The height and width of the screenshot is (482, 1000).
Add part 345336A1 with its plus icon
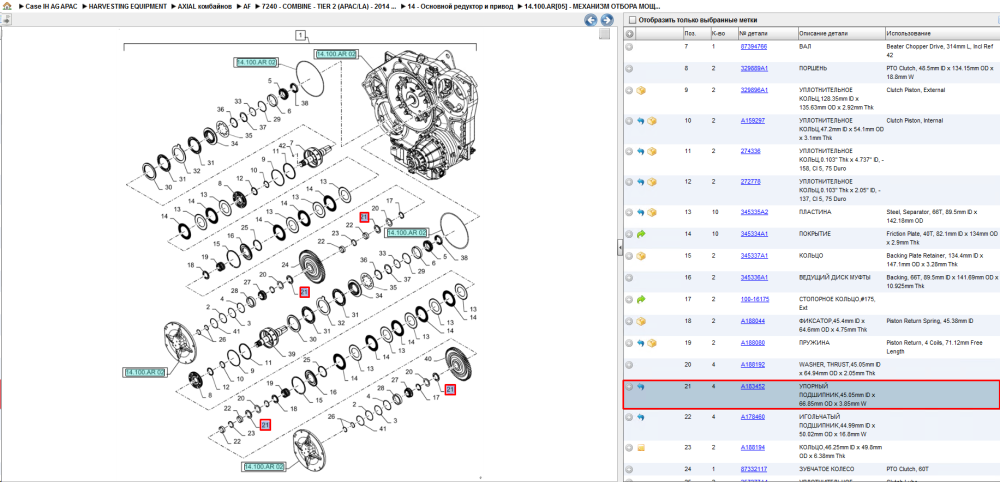point(629,278)
